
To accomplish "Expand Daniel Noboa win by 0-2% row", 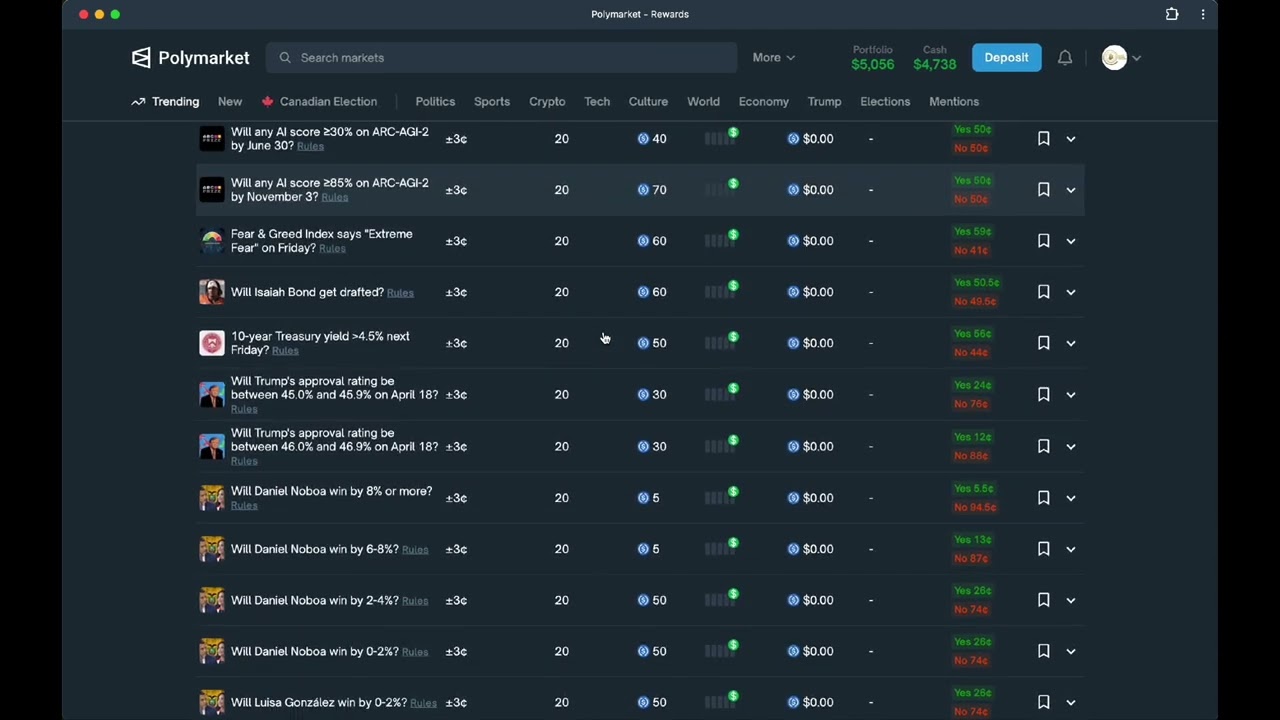I will point(1071,651).
